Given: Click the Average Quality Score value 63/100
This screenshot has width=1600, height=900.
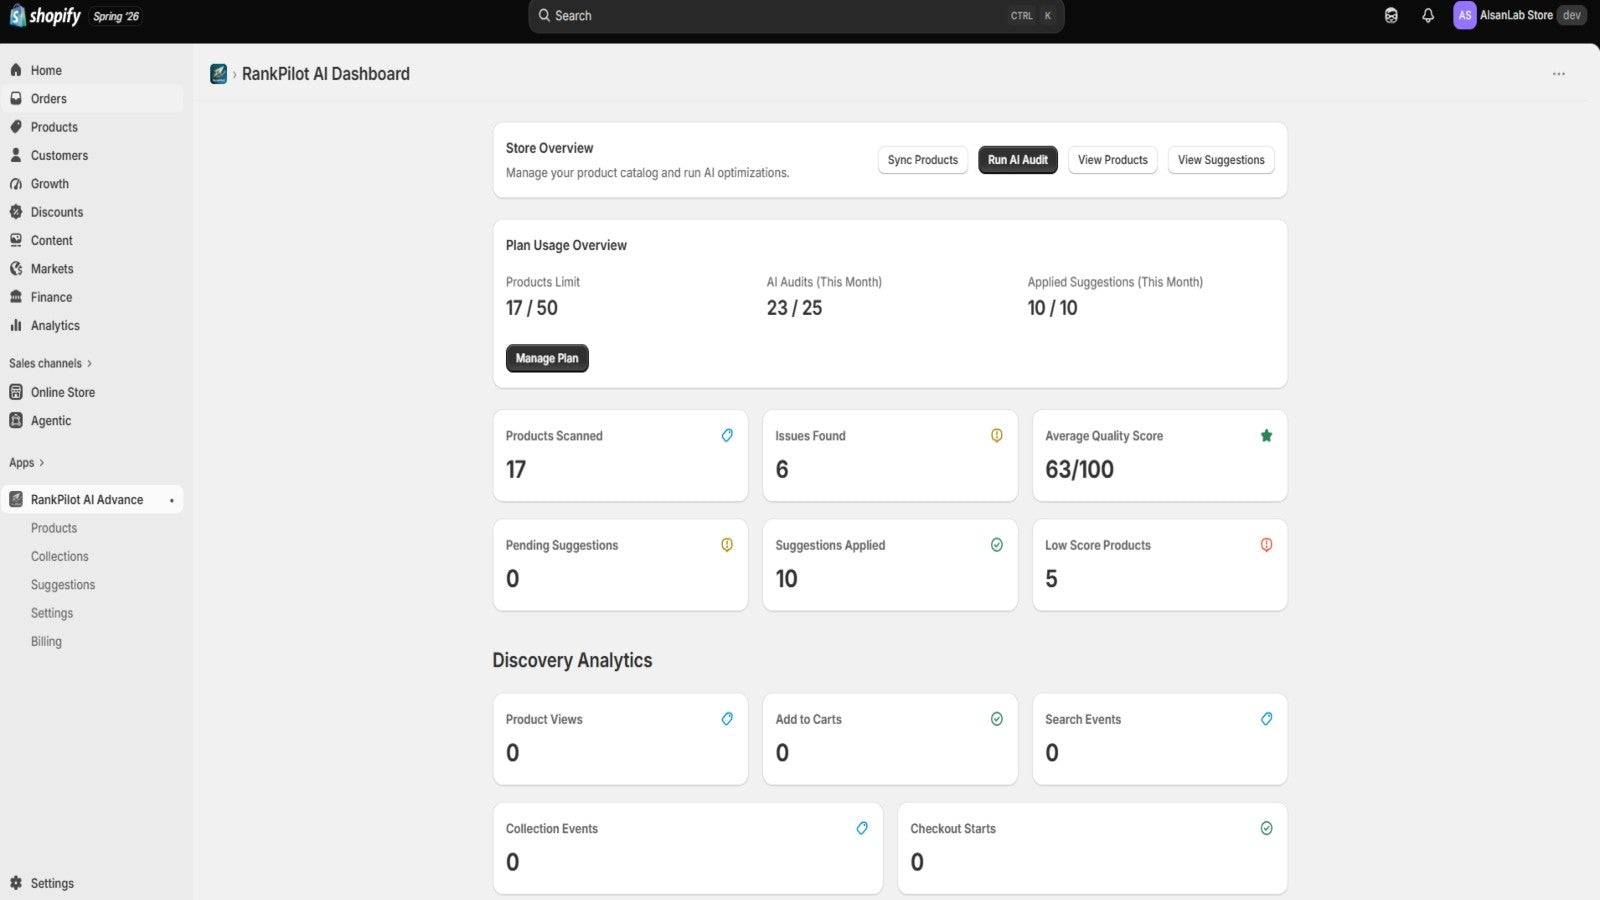Looking at the screenshot, I should (x=1080, y=469).
